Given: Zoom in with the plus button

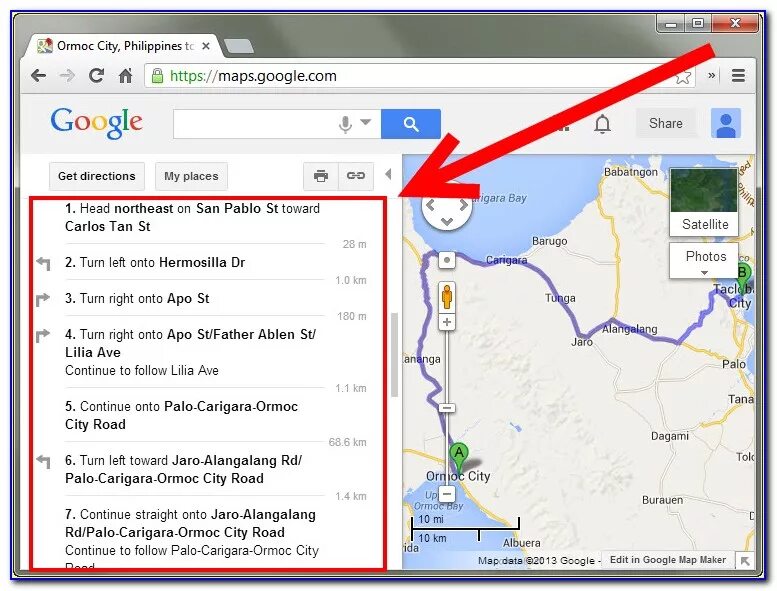Looking at the screenshot, I should [447, 322].
